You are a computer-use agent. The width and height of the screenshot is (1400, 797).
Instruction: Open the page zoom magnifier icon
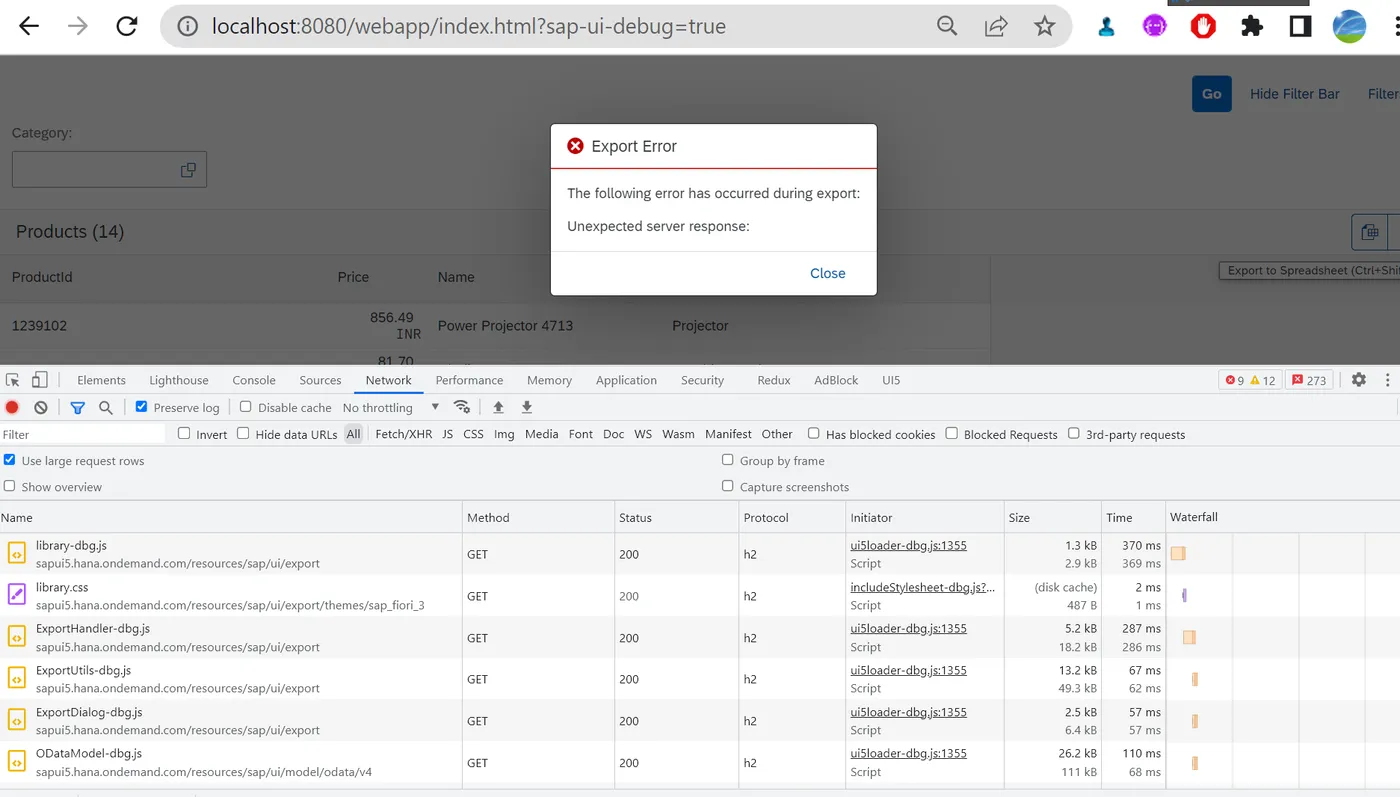946,27
